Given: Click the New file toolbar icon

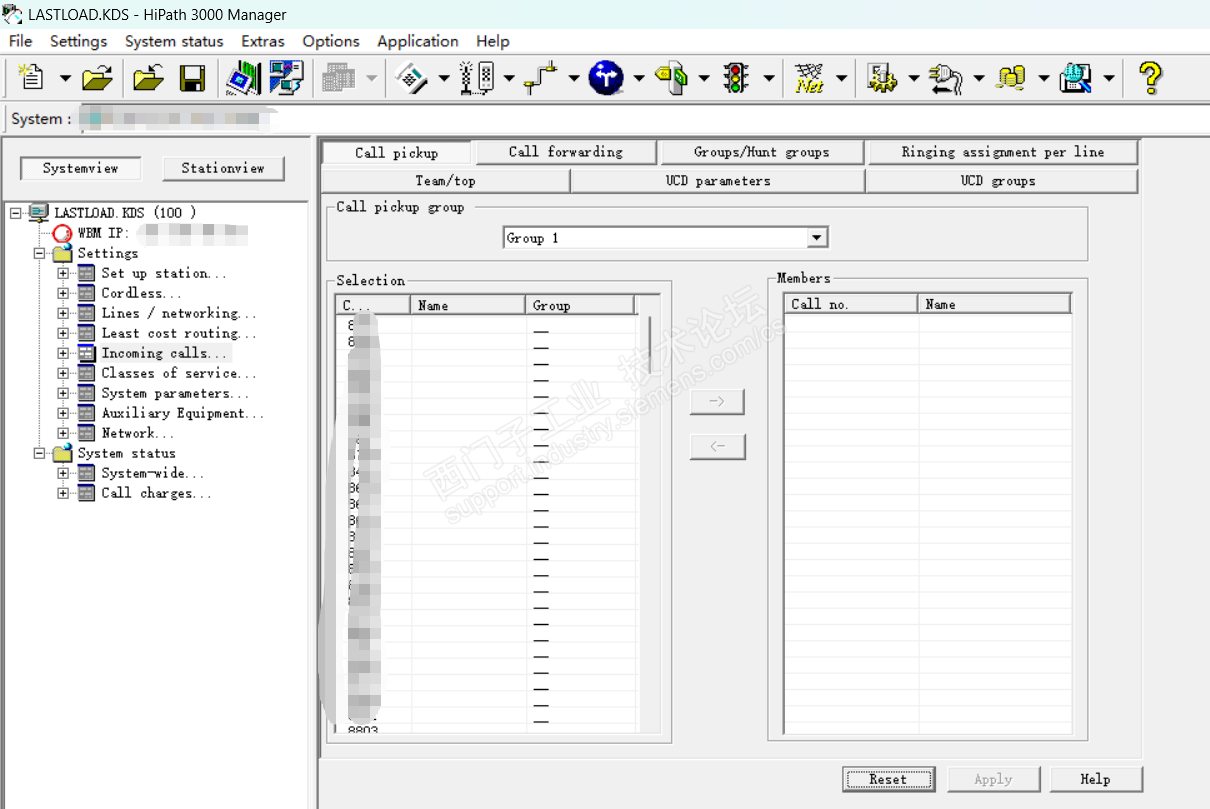Looking at the screenshot, I should tap(32, 77).
